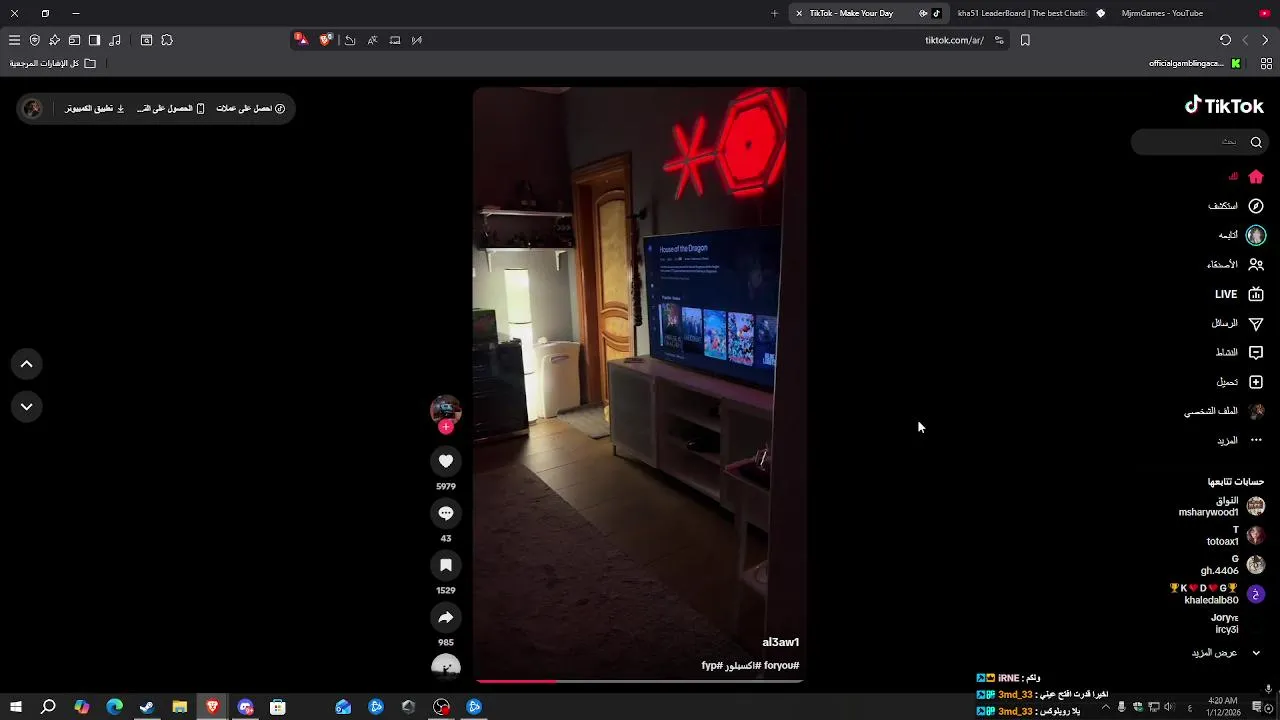Click Get Coins button

[251, 108]
